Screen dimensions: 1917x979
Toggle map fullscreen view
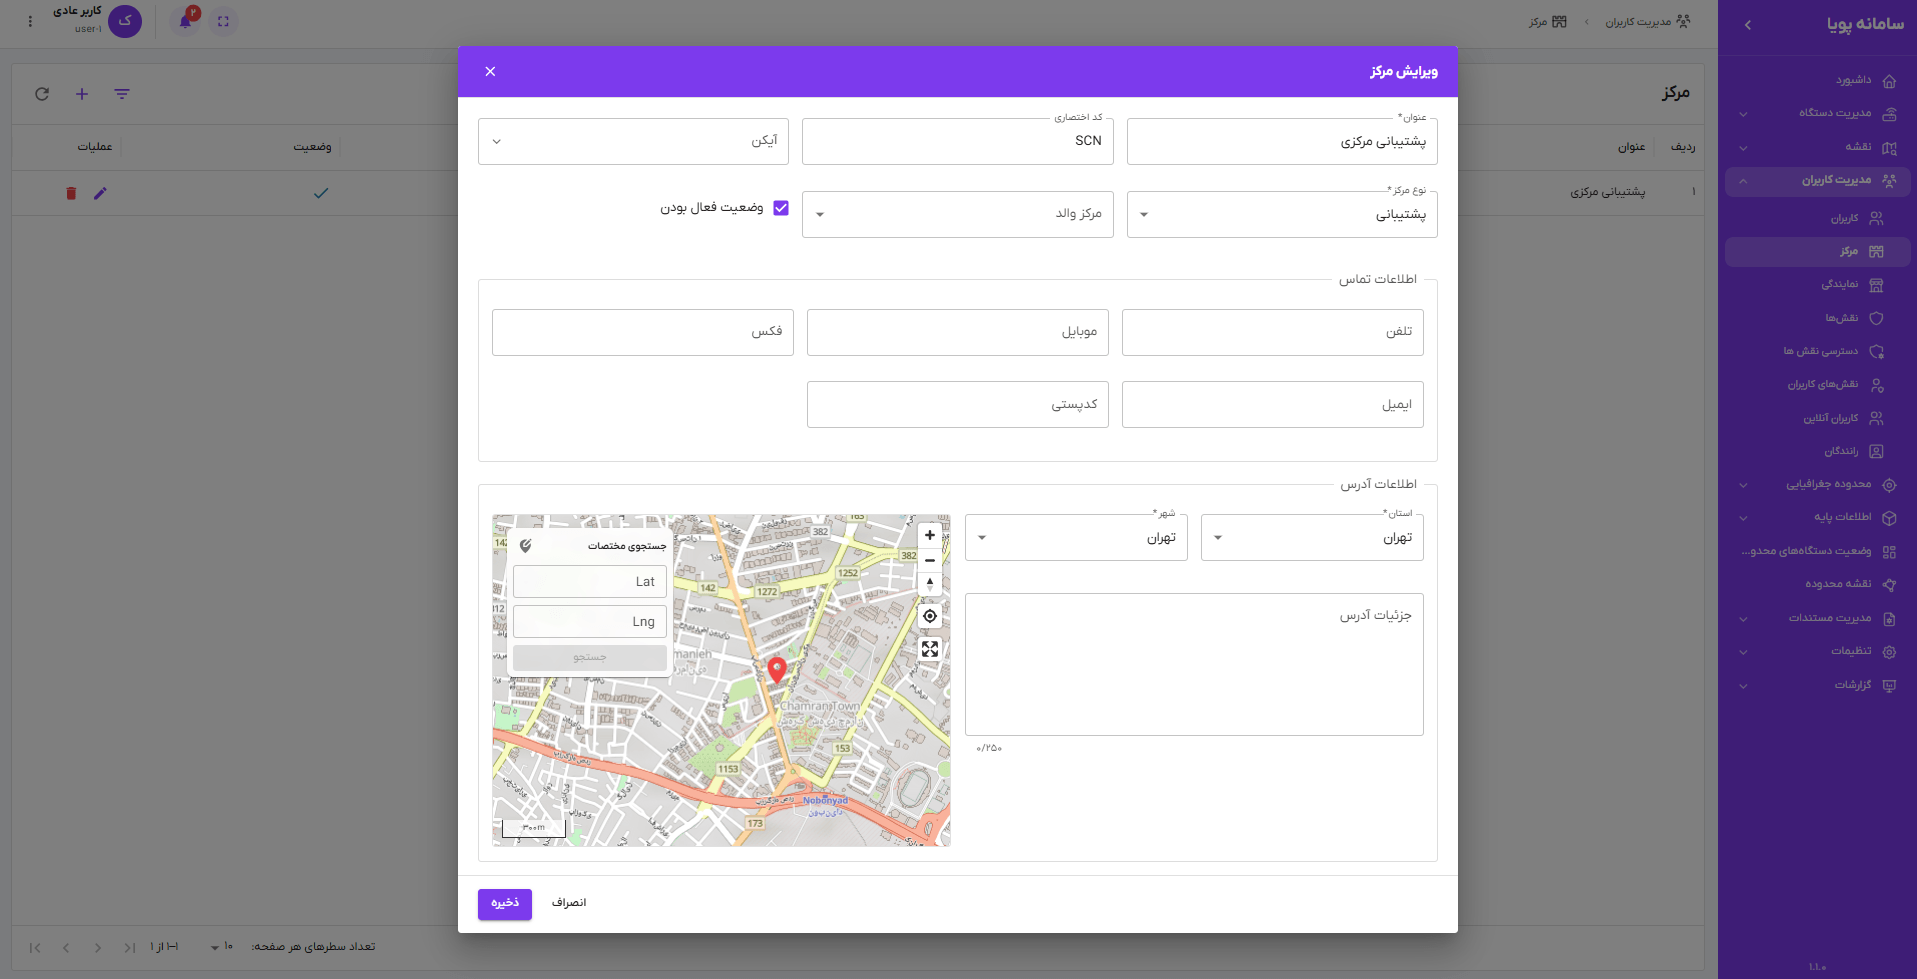(930, 649)
